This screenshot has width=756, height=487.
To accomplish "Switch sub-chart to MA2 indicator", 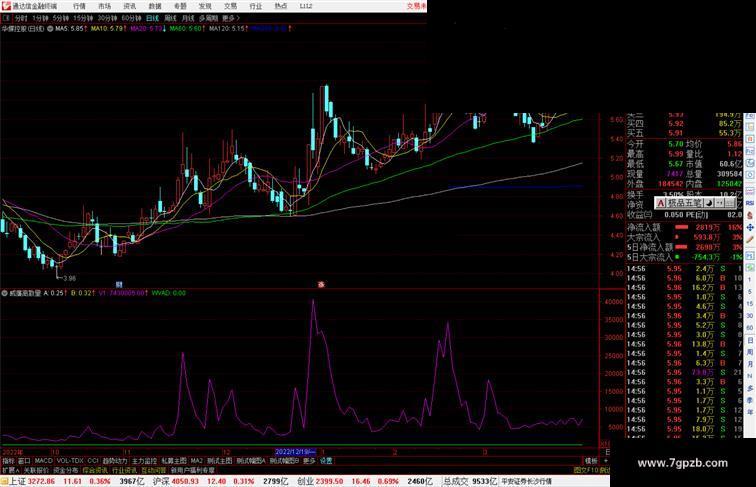I will coord(197,461).
